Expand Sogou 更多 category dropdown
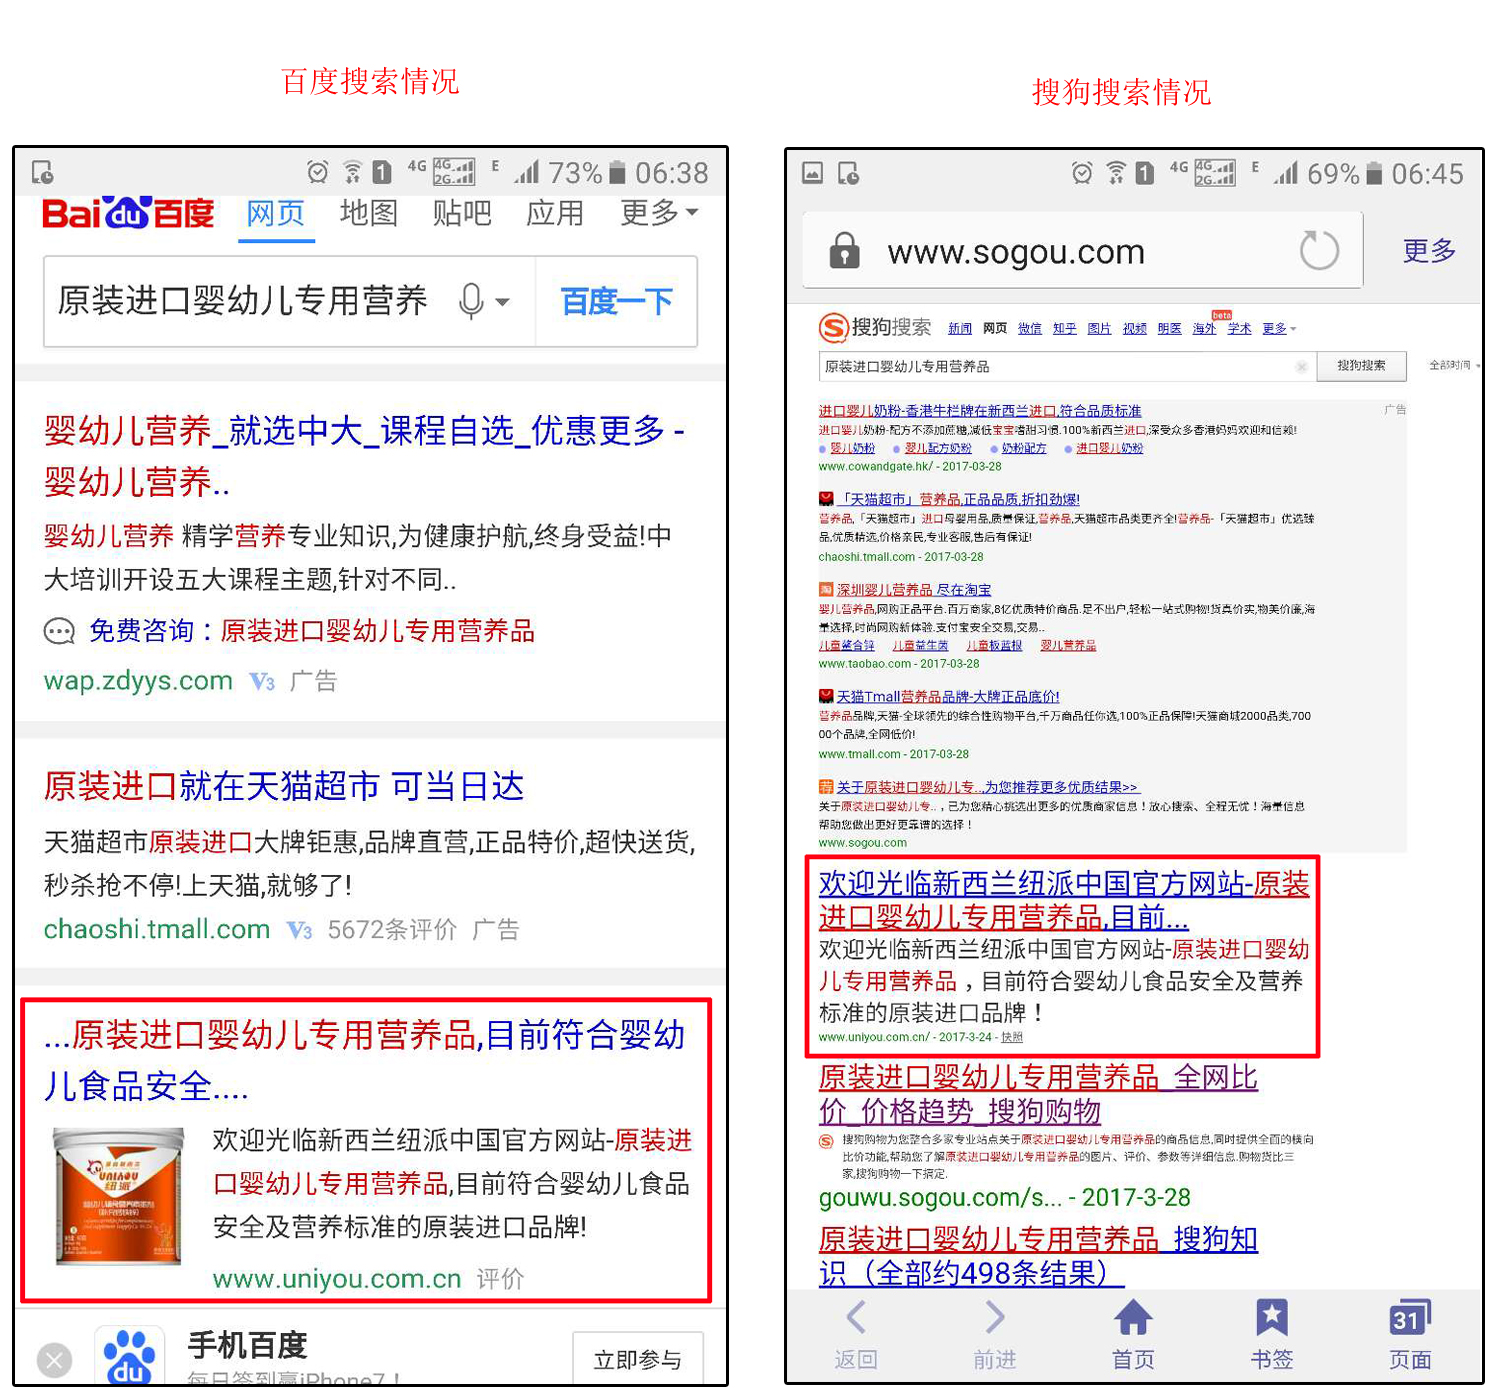The image size is (1502, 1388). [x=1279, y=329]
